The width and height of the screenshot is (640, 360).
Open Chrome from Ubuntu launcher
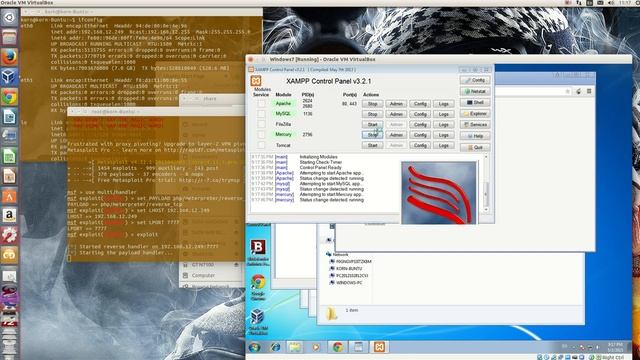[x=9, y=97]
